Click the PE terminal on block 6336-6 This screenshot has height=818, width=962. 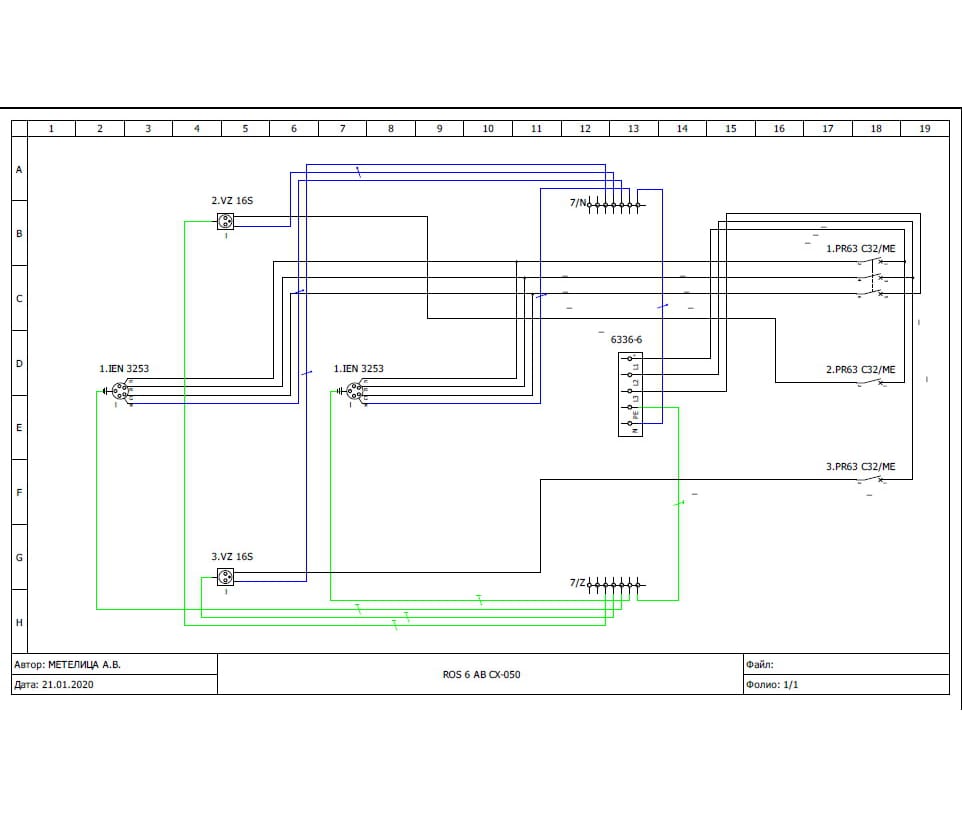click(630, 408)
